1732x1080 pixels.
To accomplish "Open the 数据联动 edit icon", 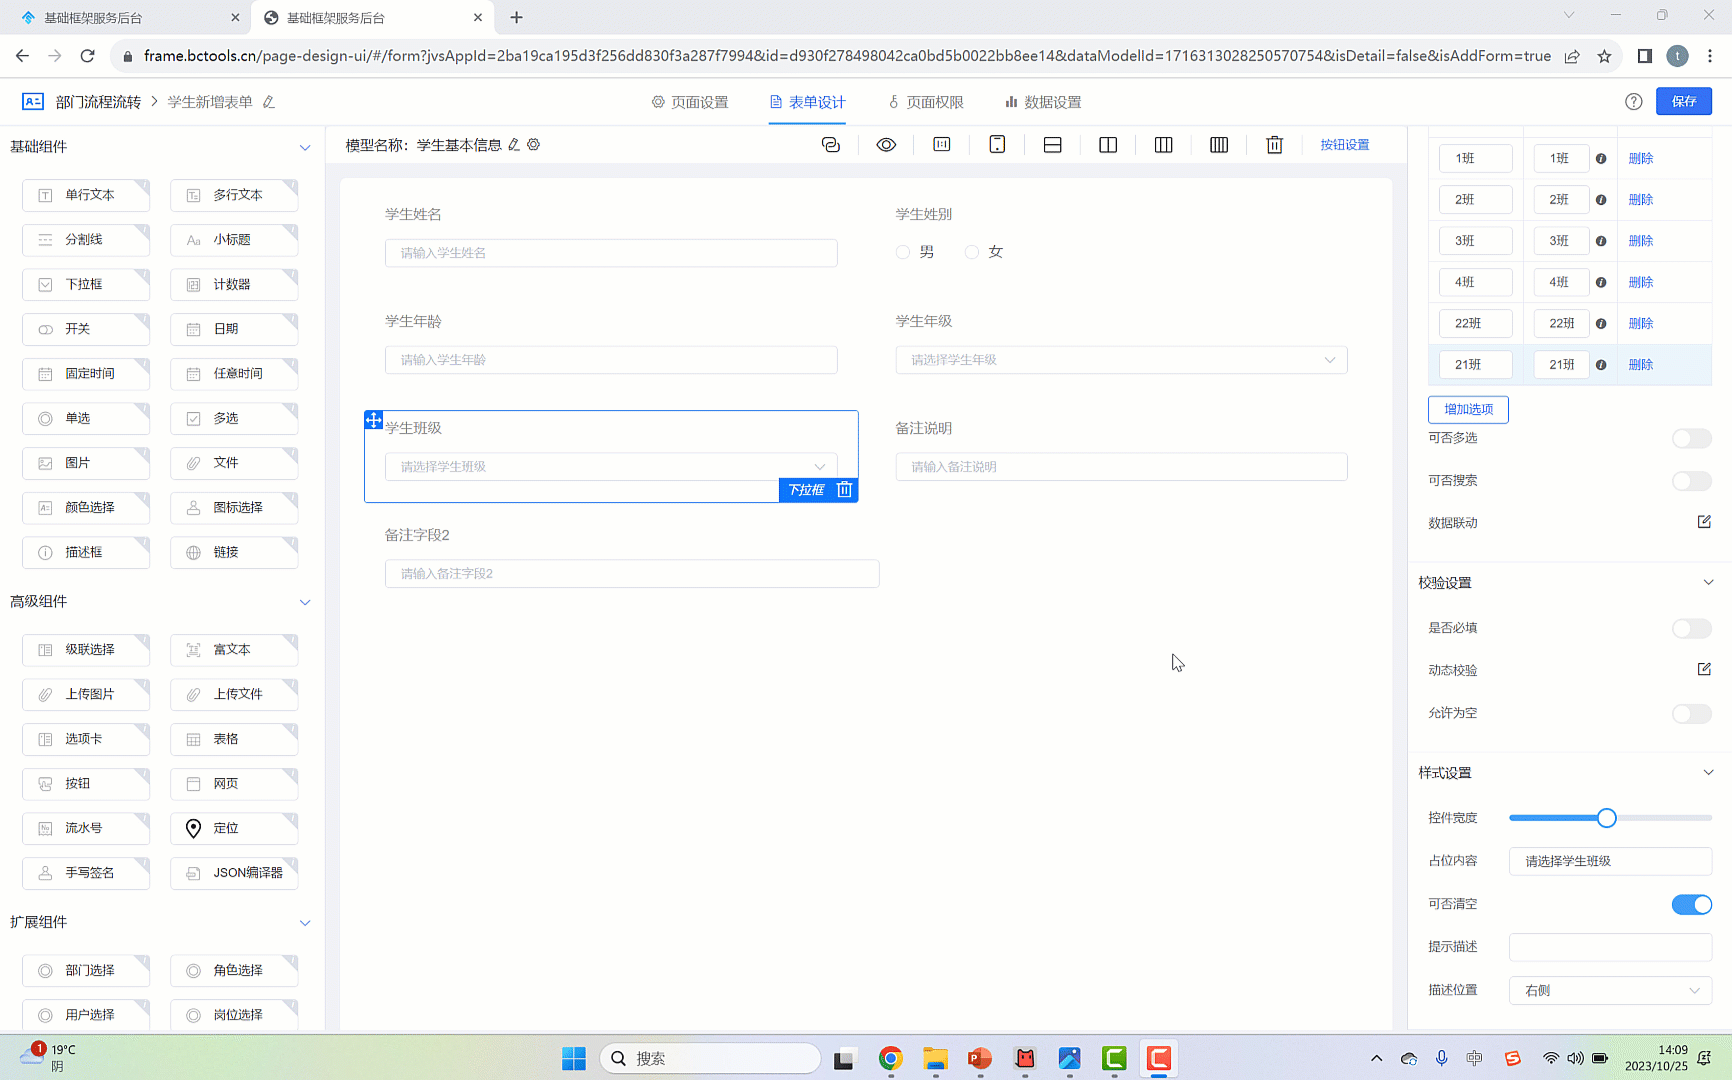I will coord(1704,522).
